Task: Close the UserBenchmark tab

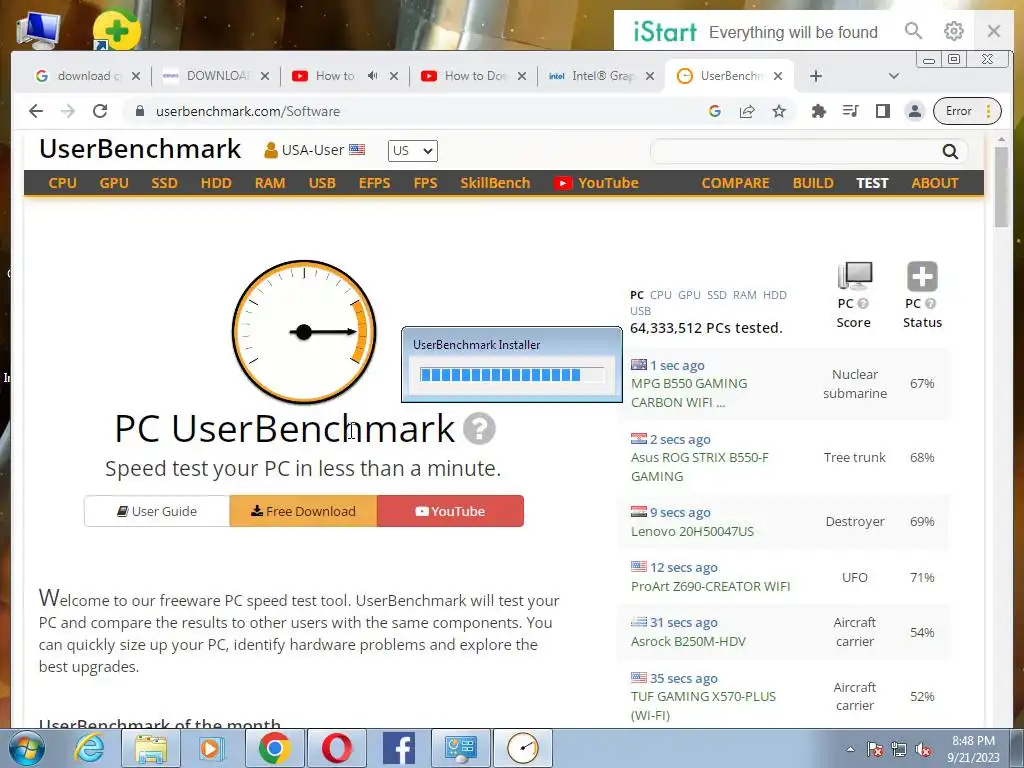Action: (x=778, y=76)
